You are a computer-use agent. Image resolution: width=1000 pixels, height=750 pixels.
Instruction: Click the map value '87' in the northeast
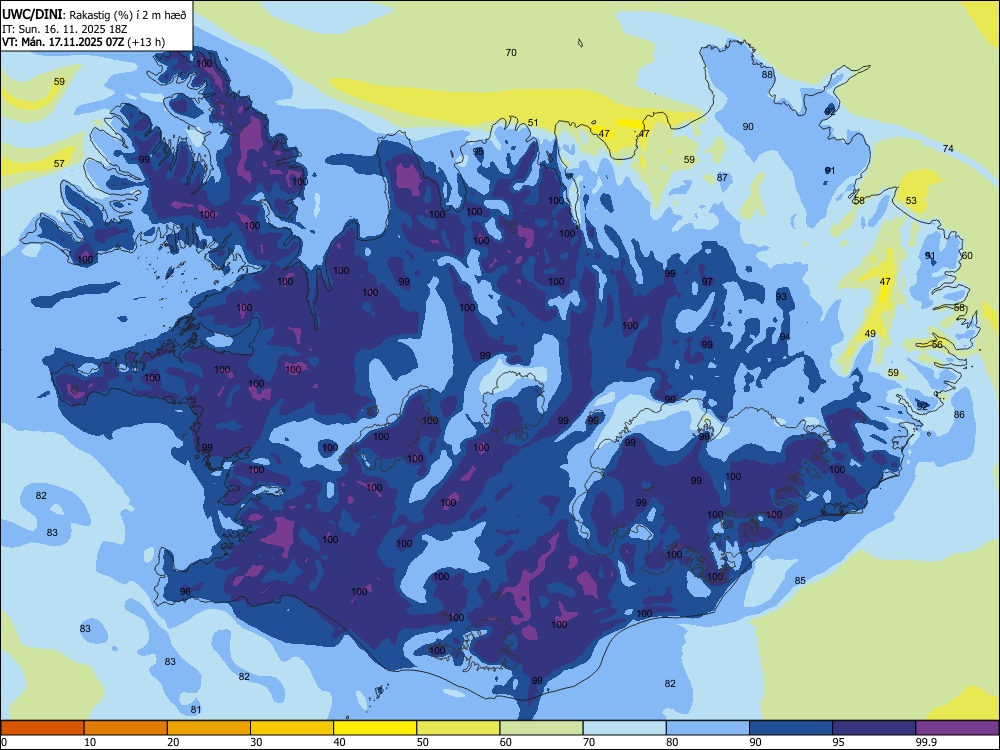point(722,178)
